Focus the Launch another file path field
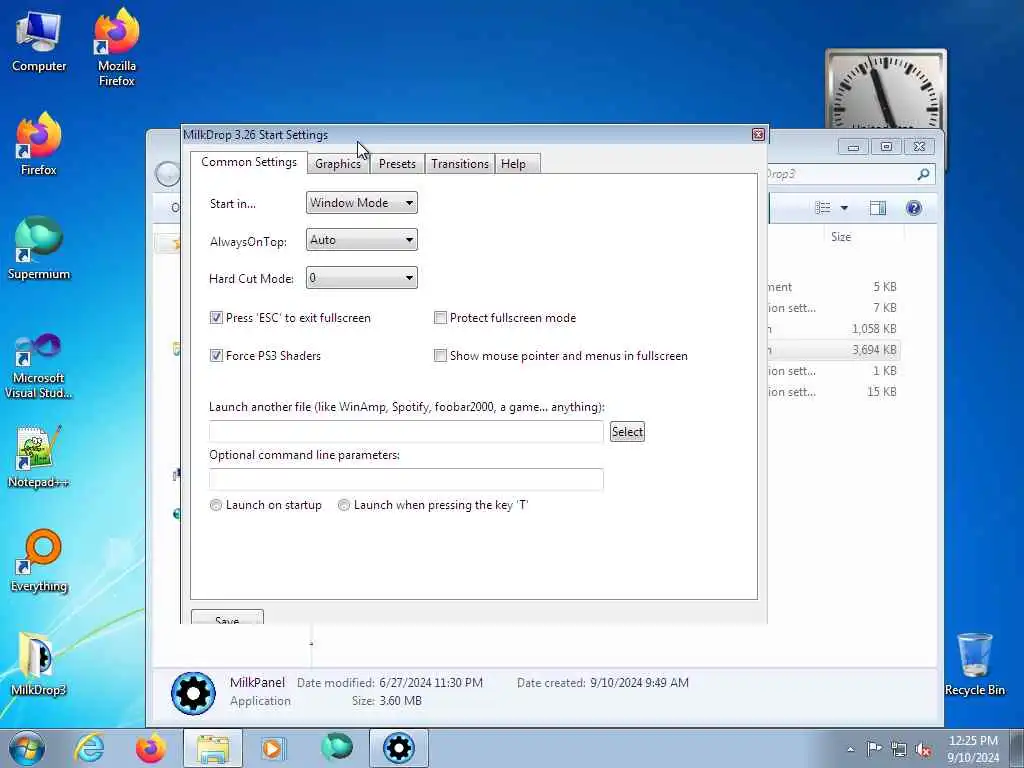The image size is (1024, 768). (x=406, y=432)
